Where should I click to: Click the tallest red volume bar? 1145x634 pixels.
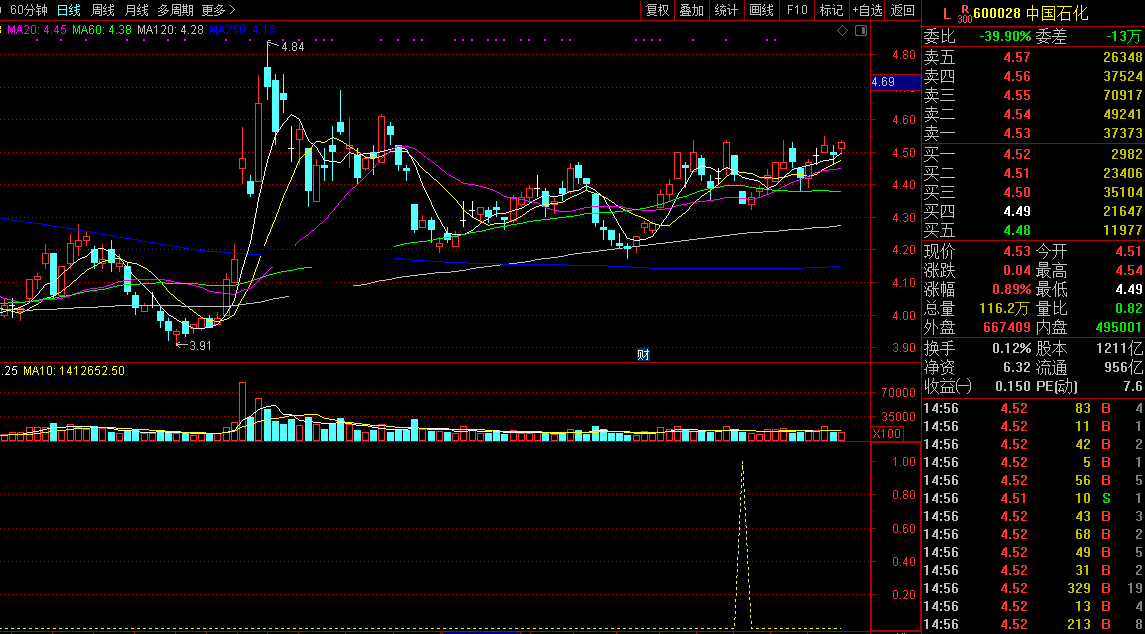click(242, 411)
